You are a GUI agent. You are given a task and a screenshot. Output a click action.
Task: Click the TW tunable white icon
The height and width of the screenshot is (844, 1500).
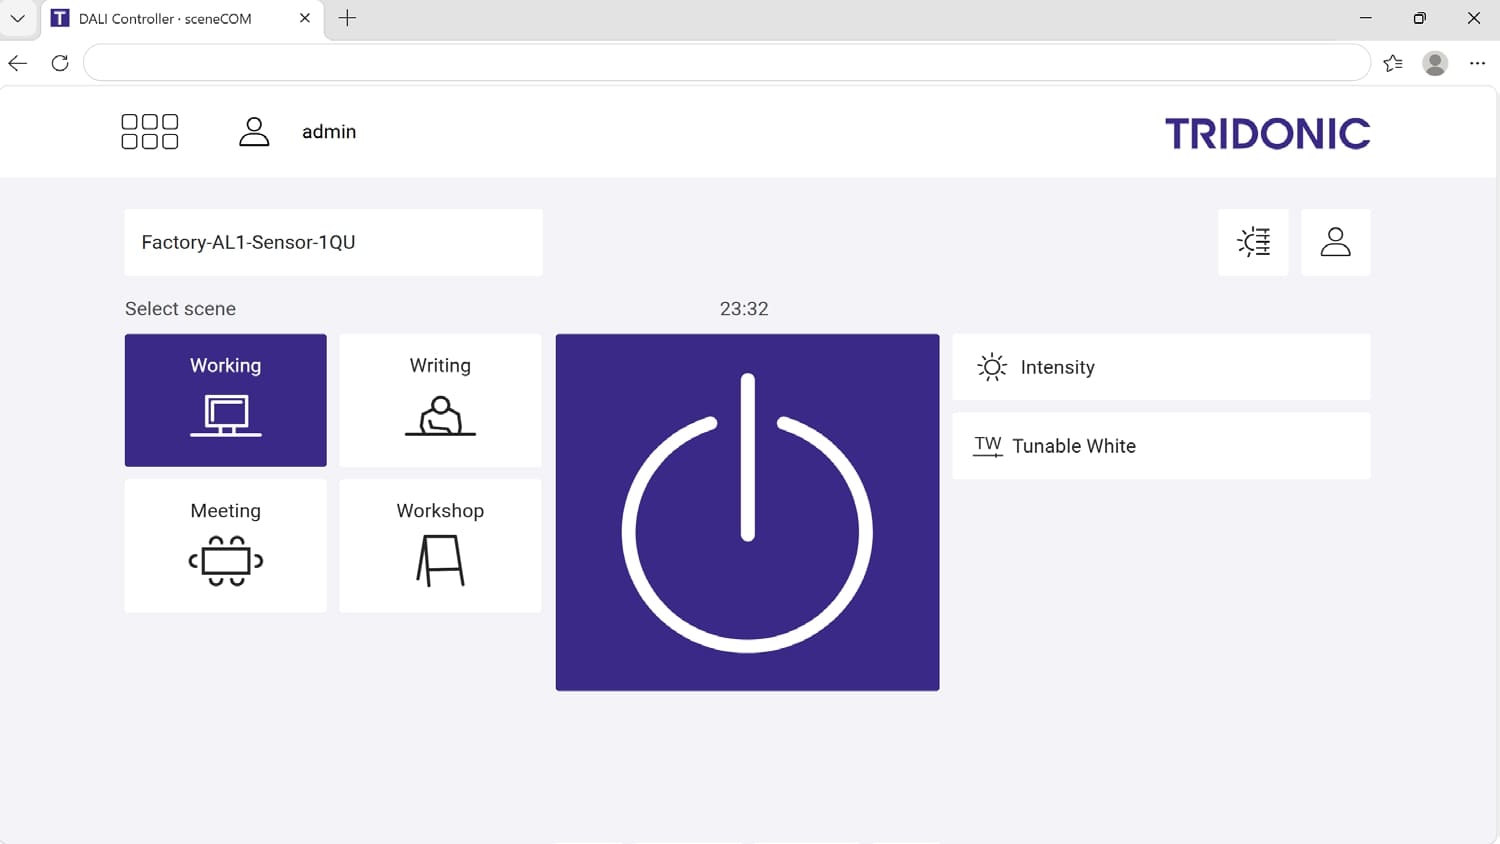pyautogui.click(x=988, y=446)
